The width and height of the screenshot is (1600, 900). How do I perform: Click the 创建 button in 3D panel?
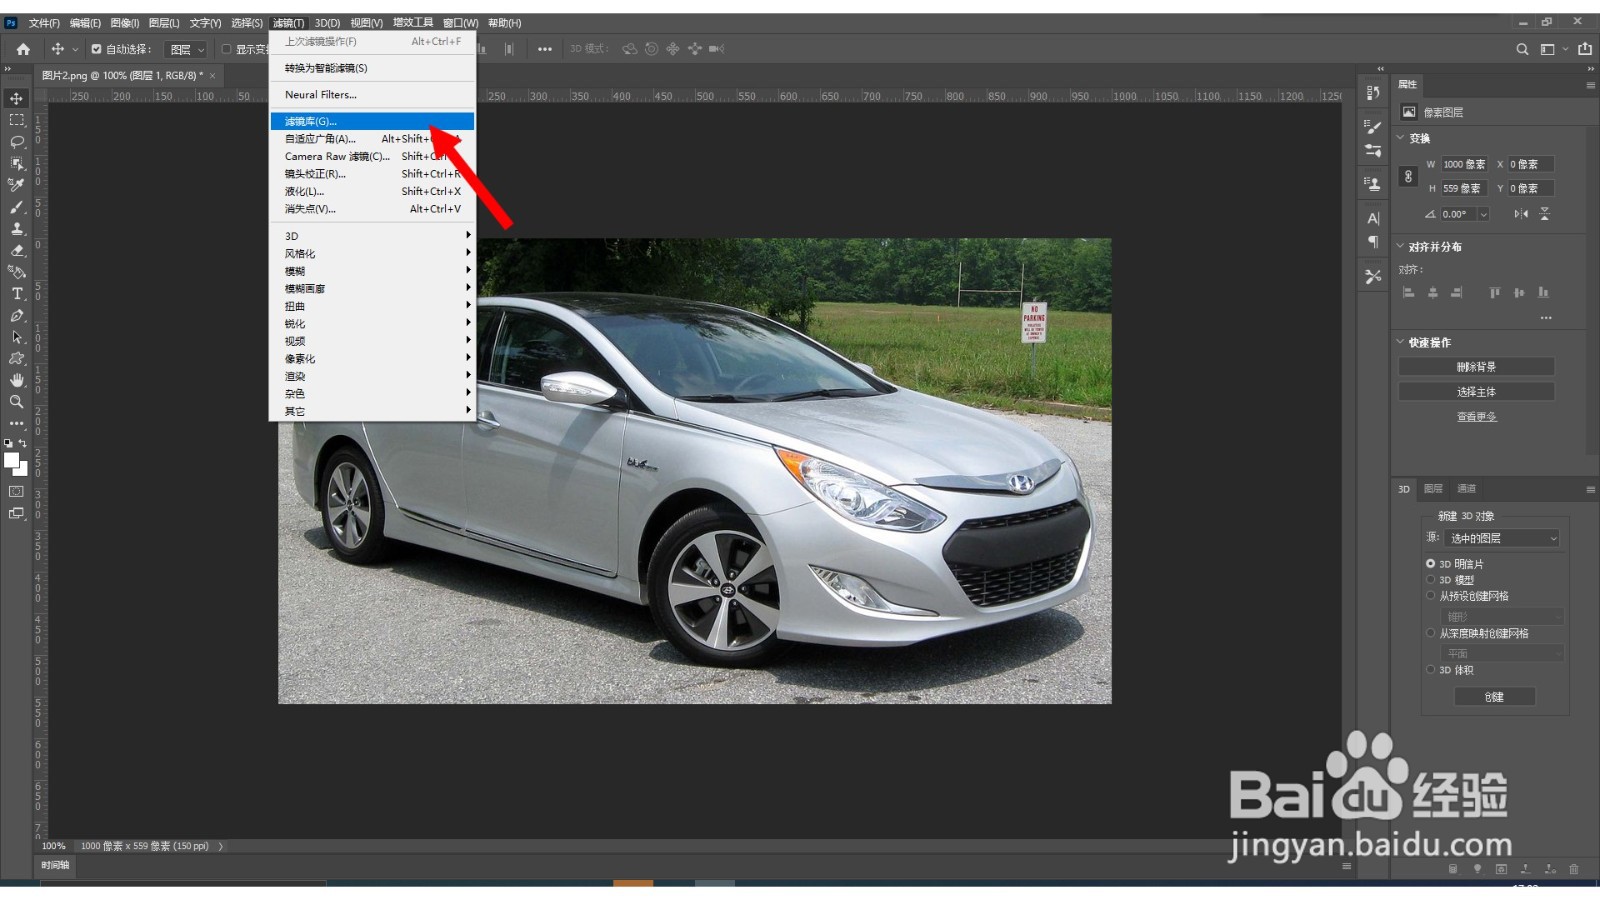click(x=1494, y=697)
